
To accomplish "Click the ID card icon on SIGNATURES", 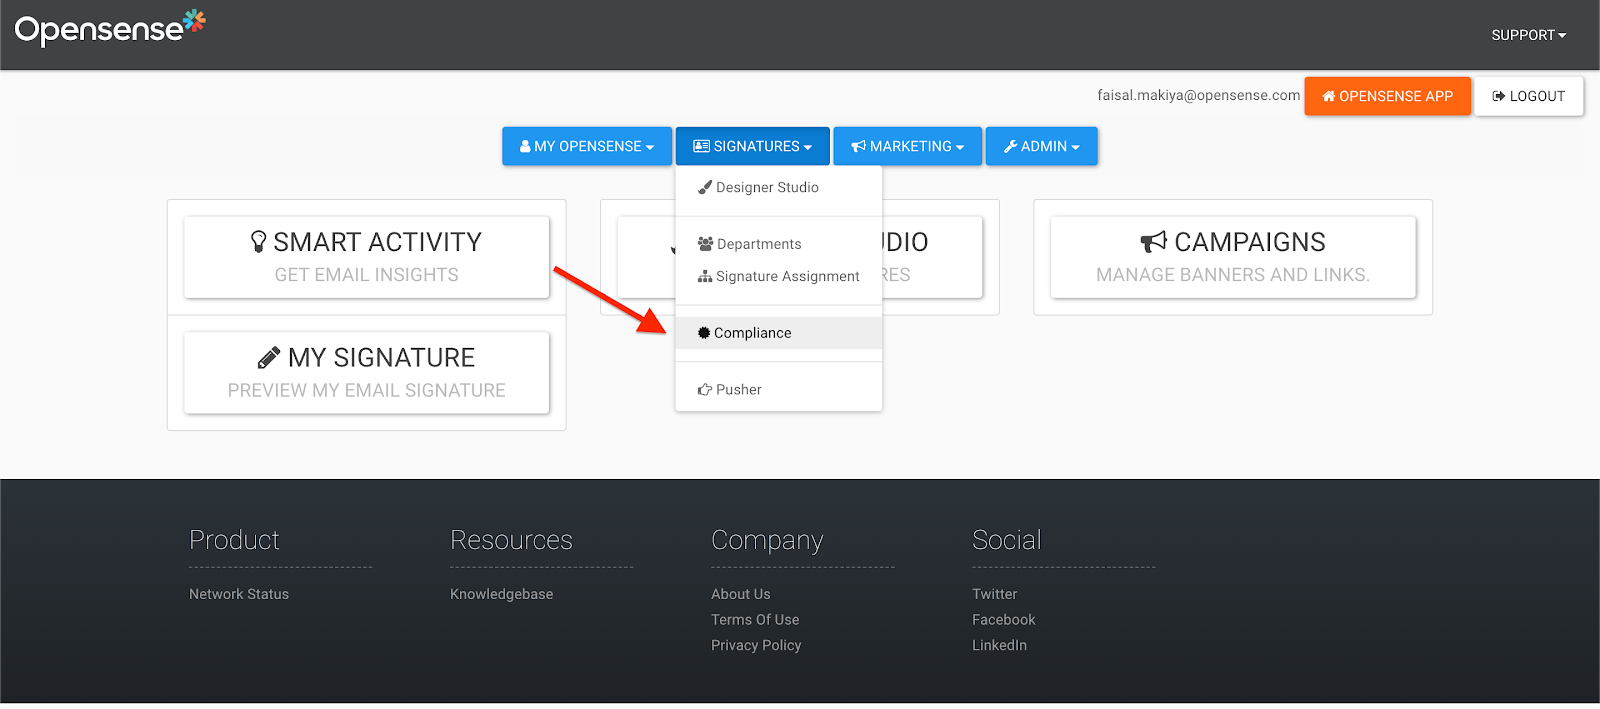I will pyautogui.click(x=702, y=146).
